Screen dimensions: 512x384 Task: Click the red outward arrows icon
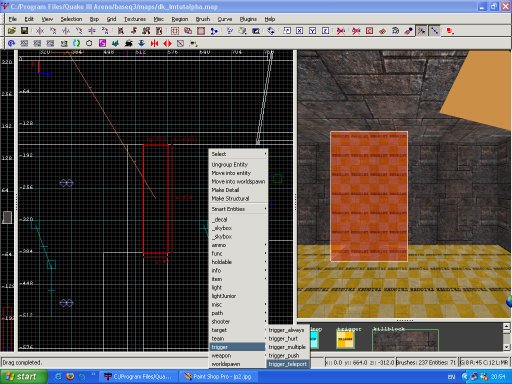point(167,43)
